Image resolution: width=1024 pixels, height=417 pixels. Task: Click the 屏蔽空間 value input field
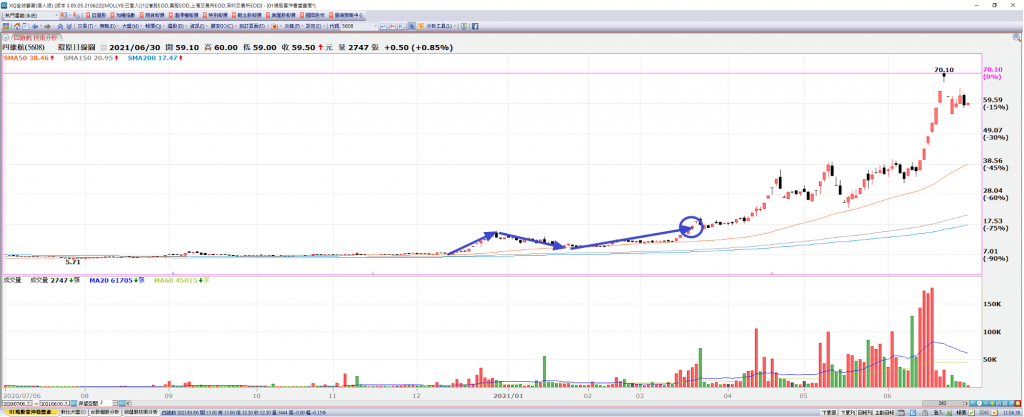(105, 403)
